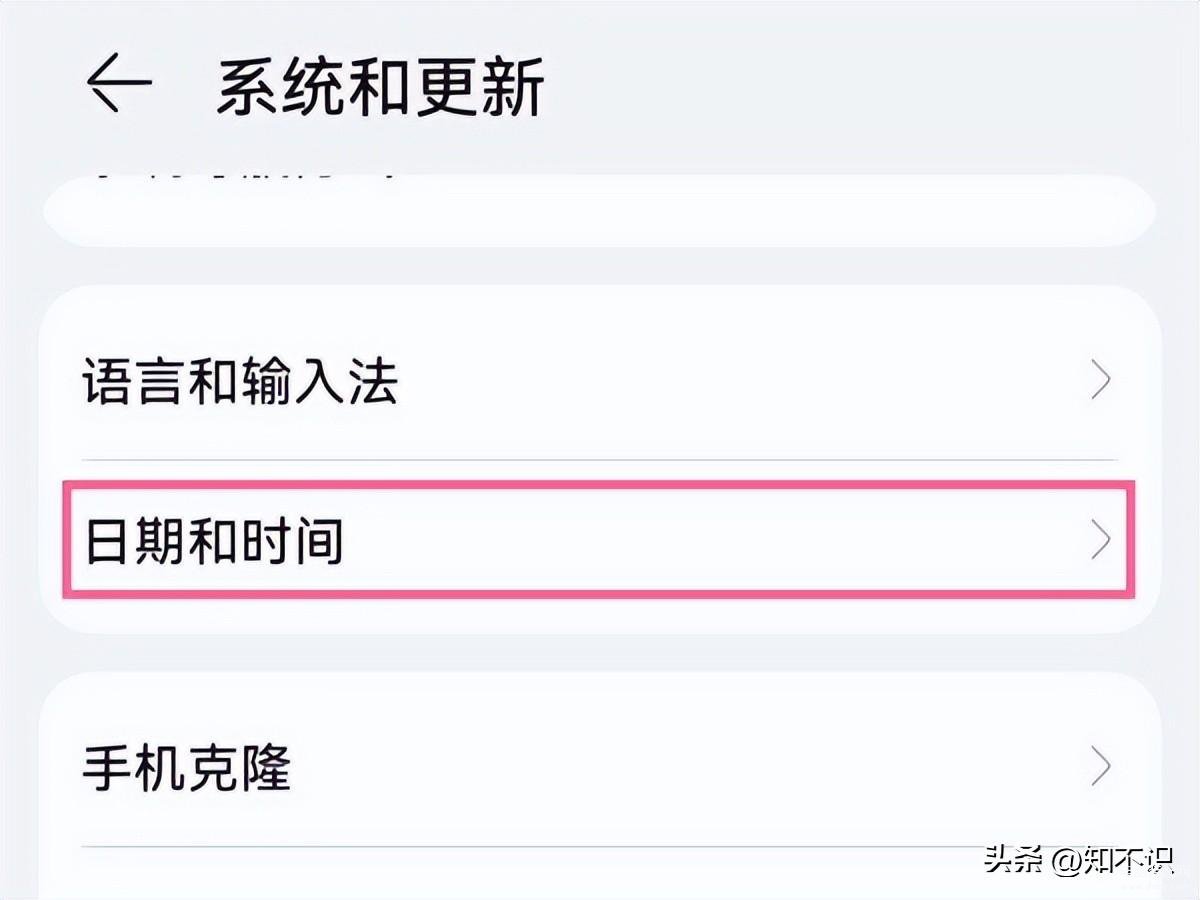The image size is (1200, 900).
Task: Click the chevron beside 日期和时间
Action: click(x=1101, y=539)
